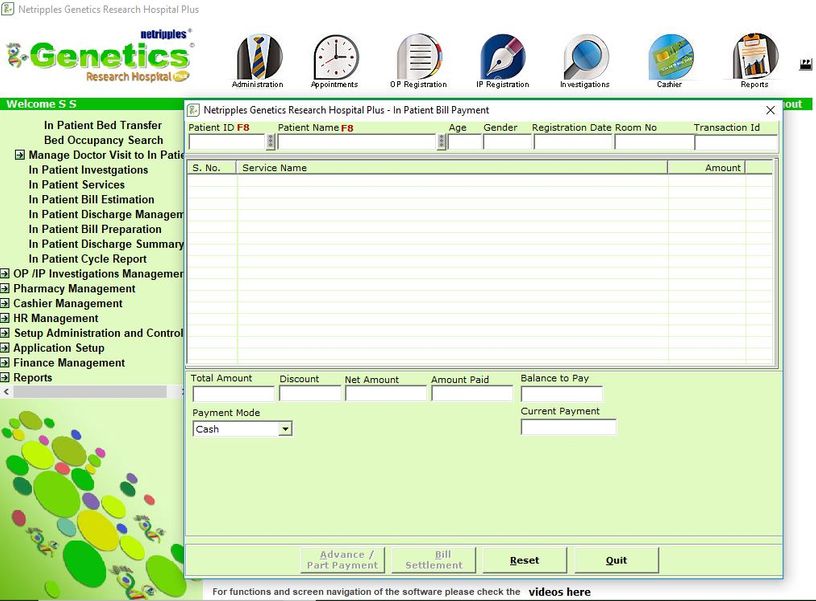Screen dimensions: 816x601
Task: Open In Patient Services
Action: [x=76, y=185]
